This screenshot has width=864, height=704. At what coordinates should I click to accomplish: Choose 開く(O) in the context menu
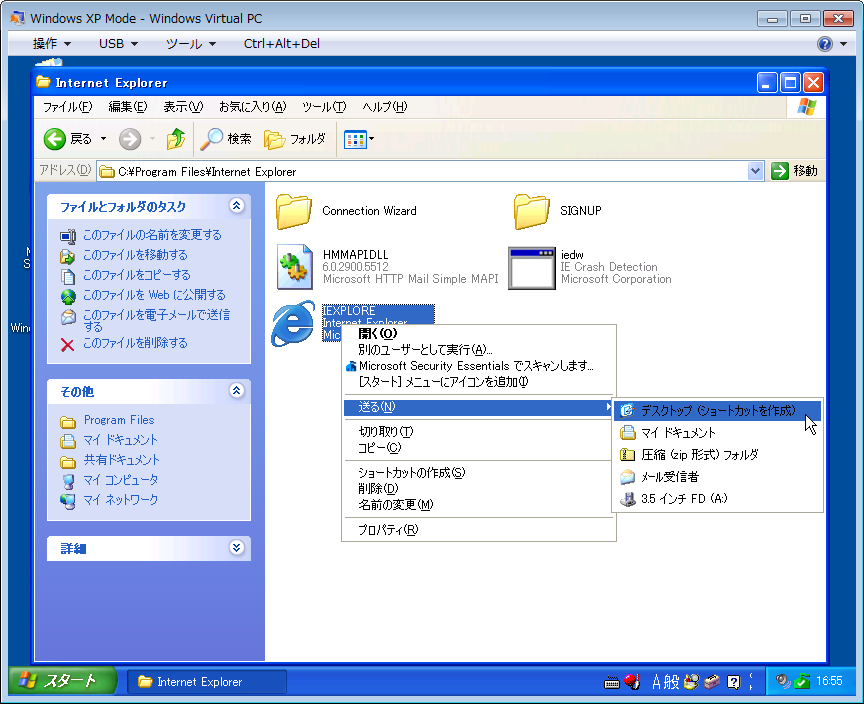478,333
